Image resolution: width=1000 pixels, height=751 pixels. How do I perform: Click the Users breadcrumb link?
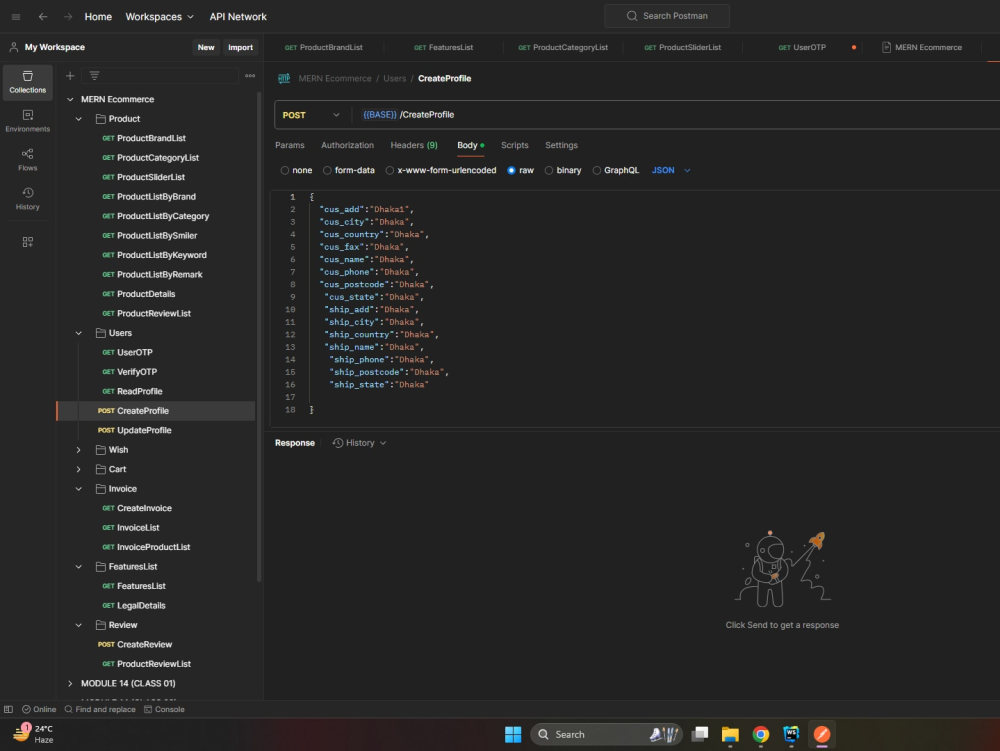394,78
